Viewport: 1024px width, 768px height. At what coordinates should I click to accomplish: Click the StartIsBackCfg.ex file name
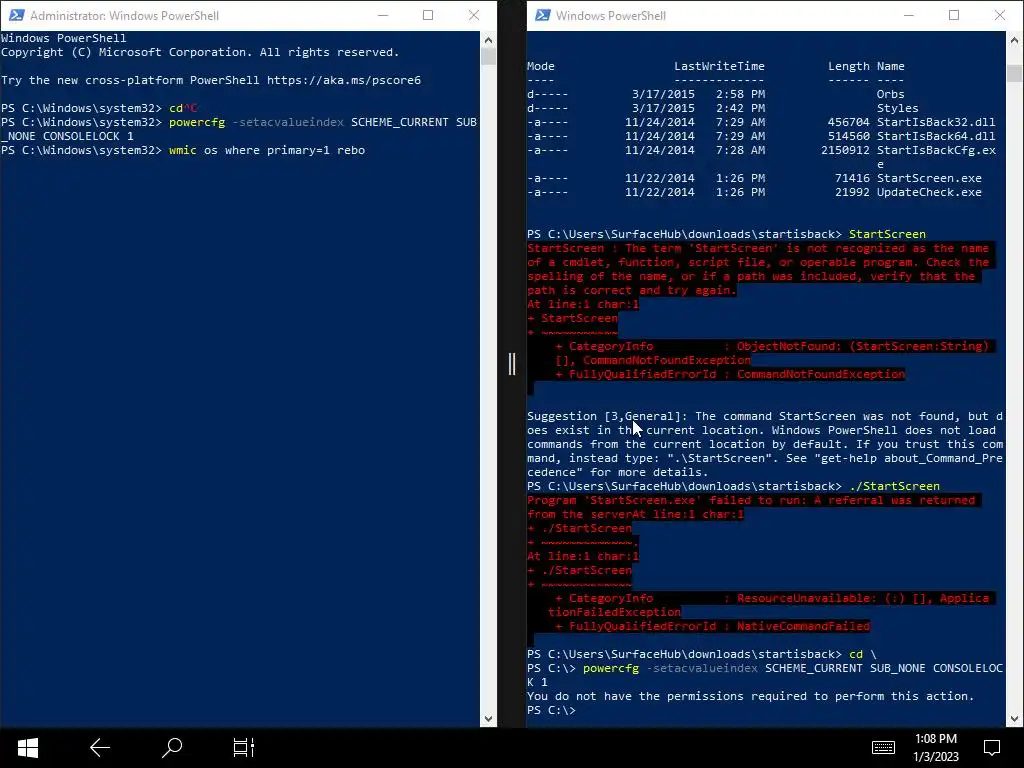tap(936, 150)
